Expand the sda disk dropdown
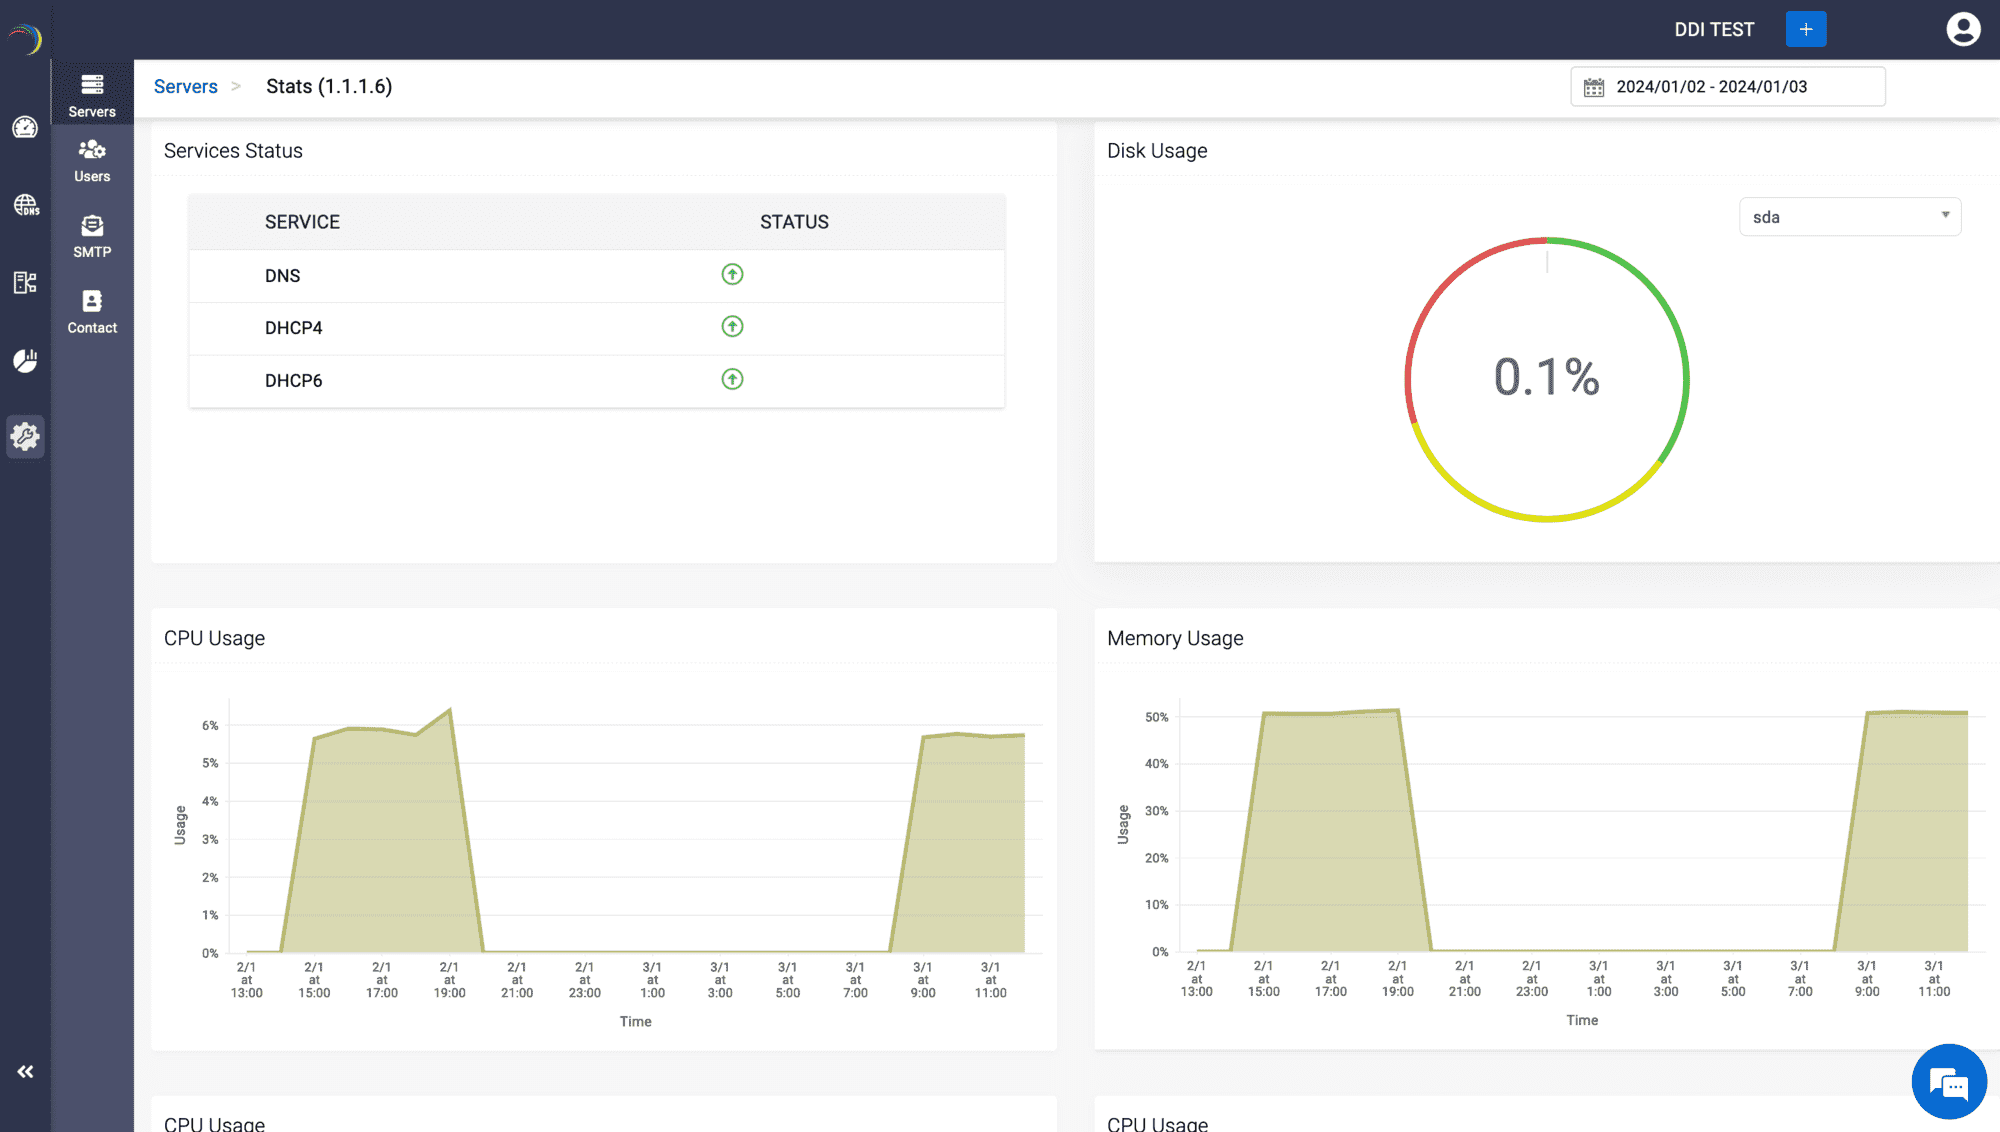2000x1132 pixels. (x=1850, y=217)
